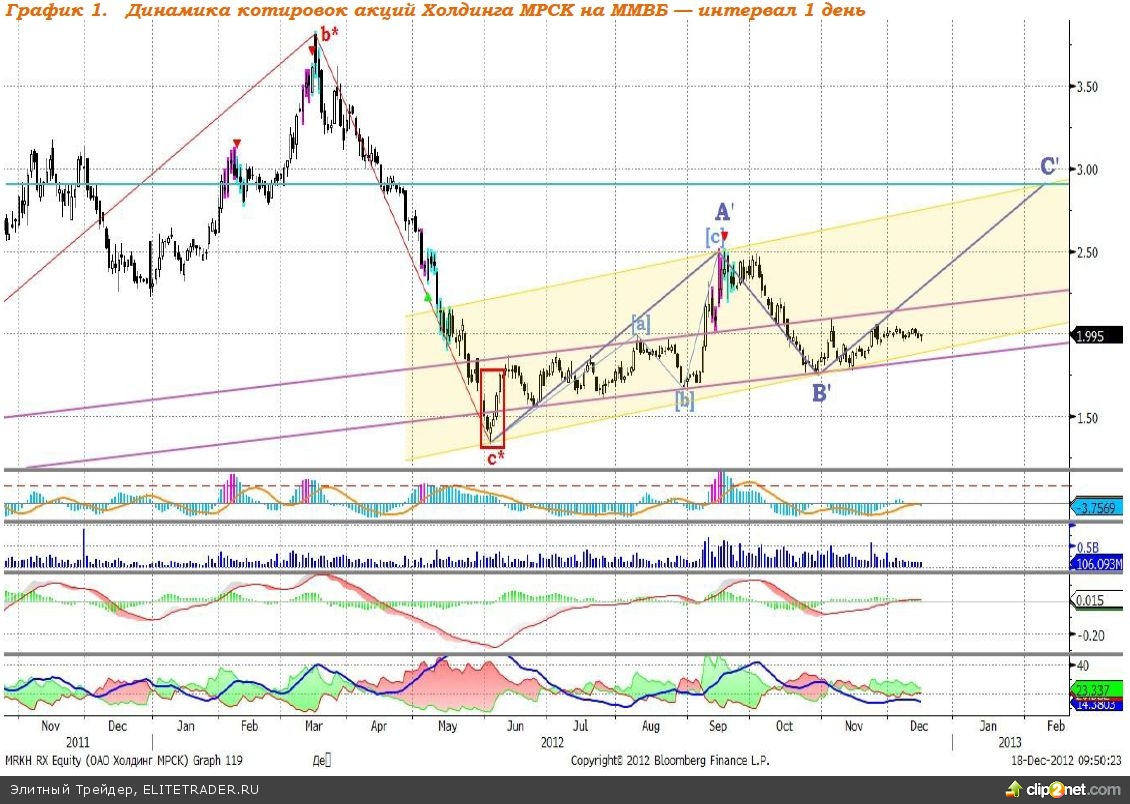Image resolution: width=1130 pixels, height=804 pixels.
Task: Click the [b] sub-wave label
Action: tap(684, 402)
